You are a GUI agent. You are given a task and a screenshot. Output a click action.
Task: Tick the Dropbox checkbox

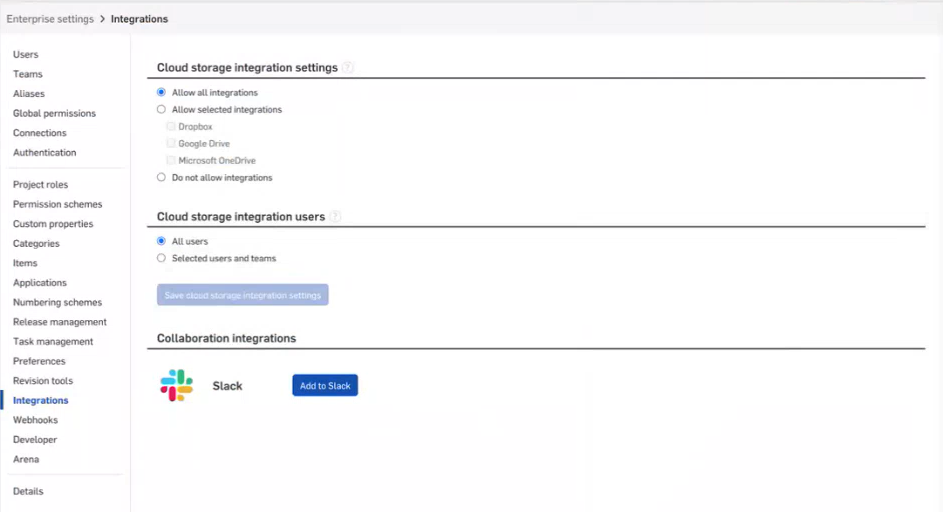point(171,127)
